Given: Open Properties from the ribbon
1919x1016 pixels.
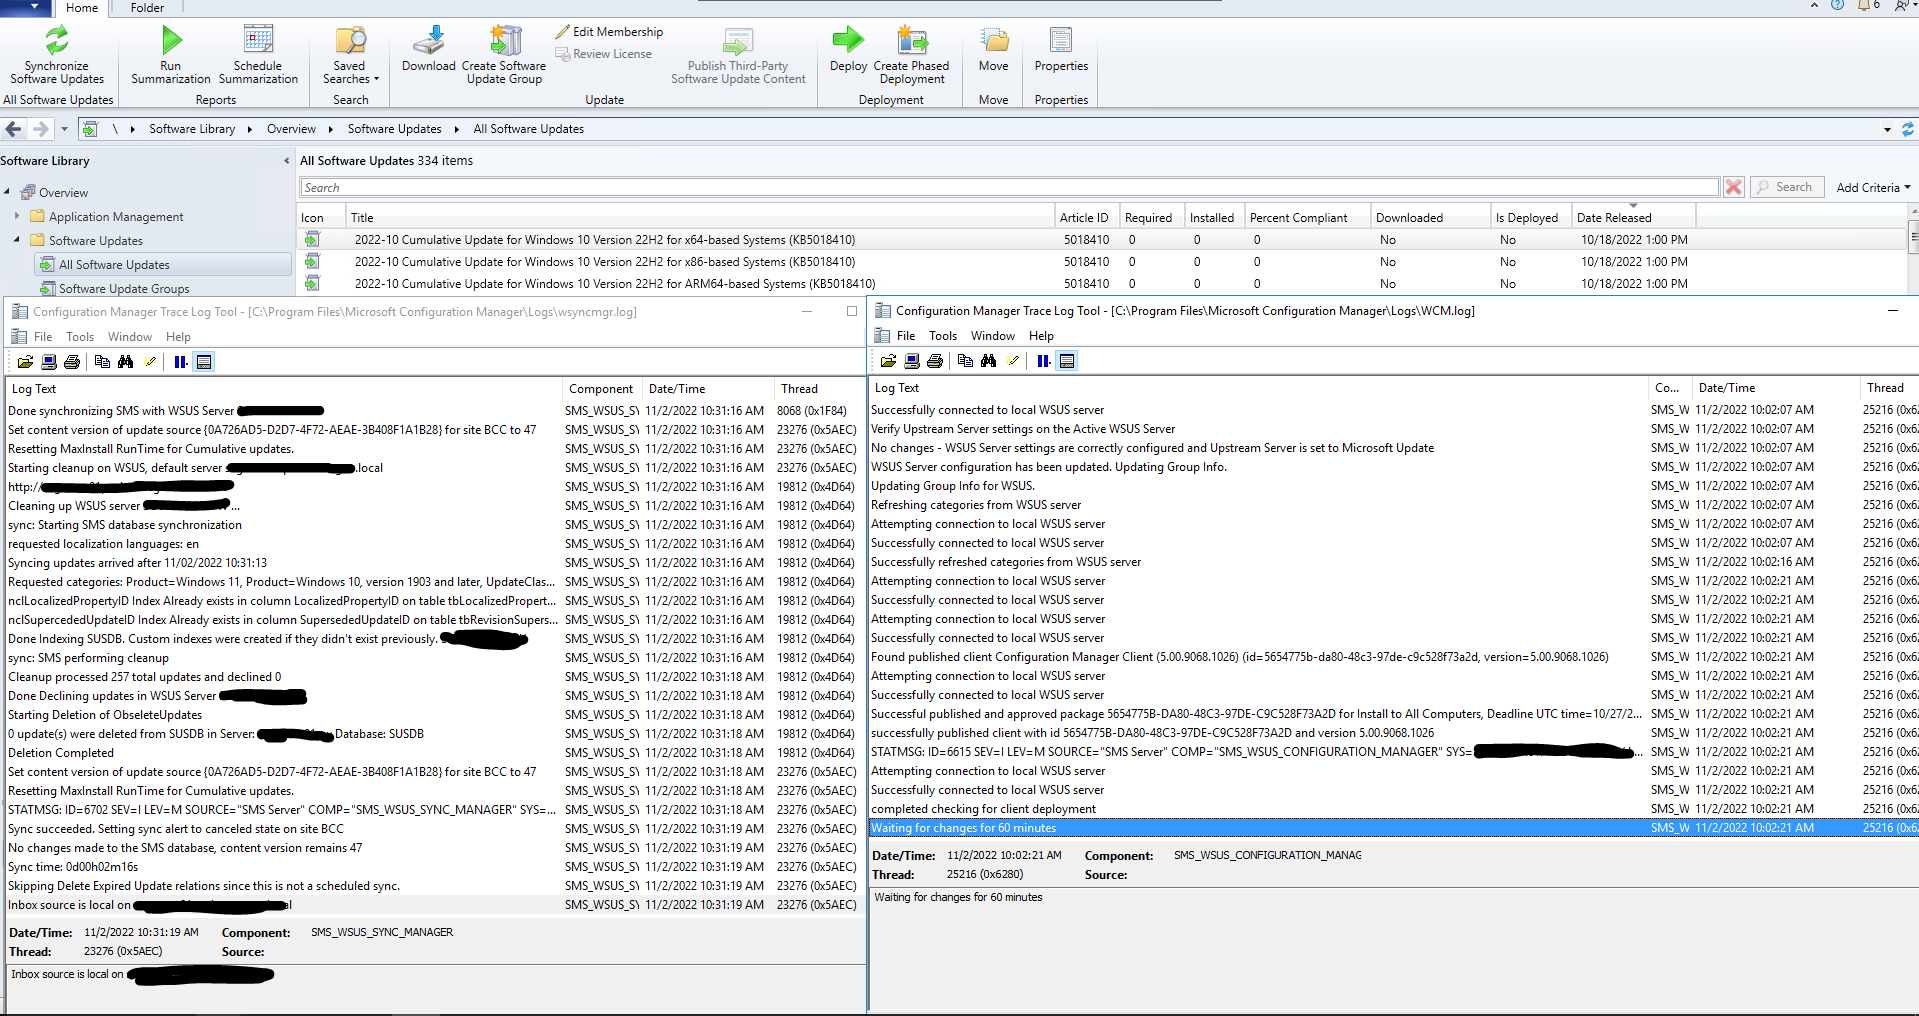Looking at the screenshot, I should [1061, 49].
